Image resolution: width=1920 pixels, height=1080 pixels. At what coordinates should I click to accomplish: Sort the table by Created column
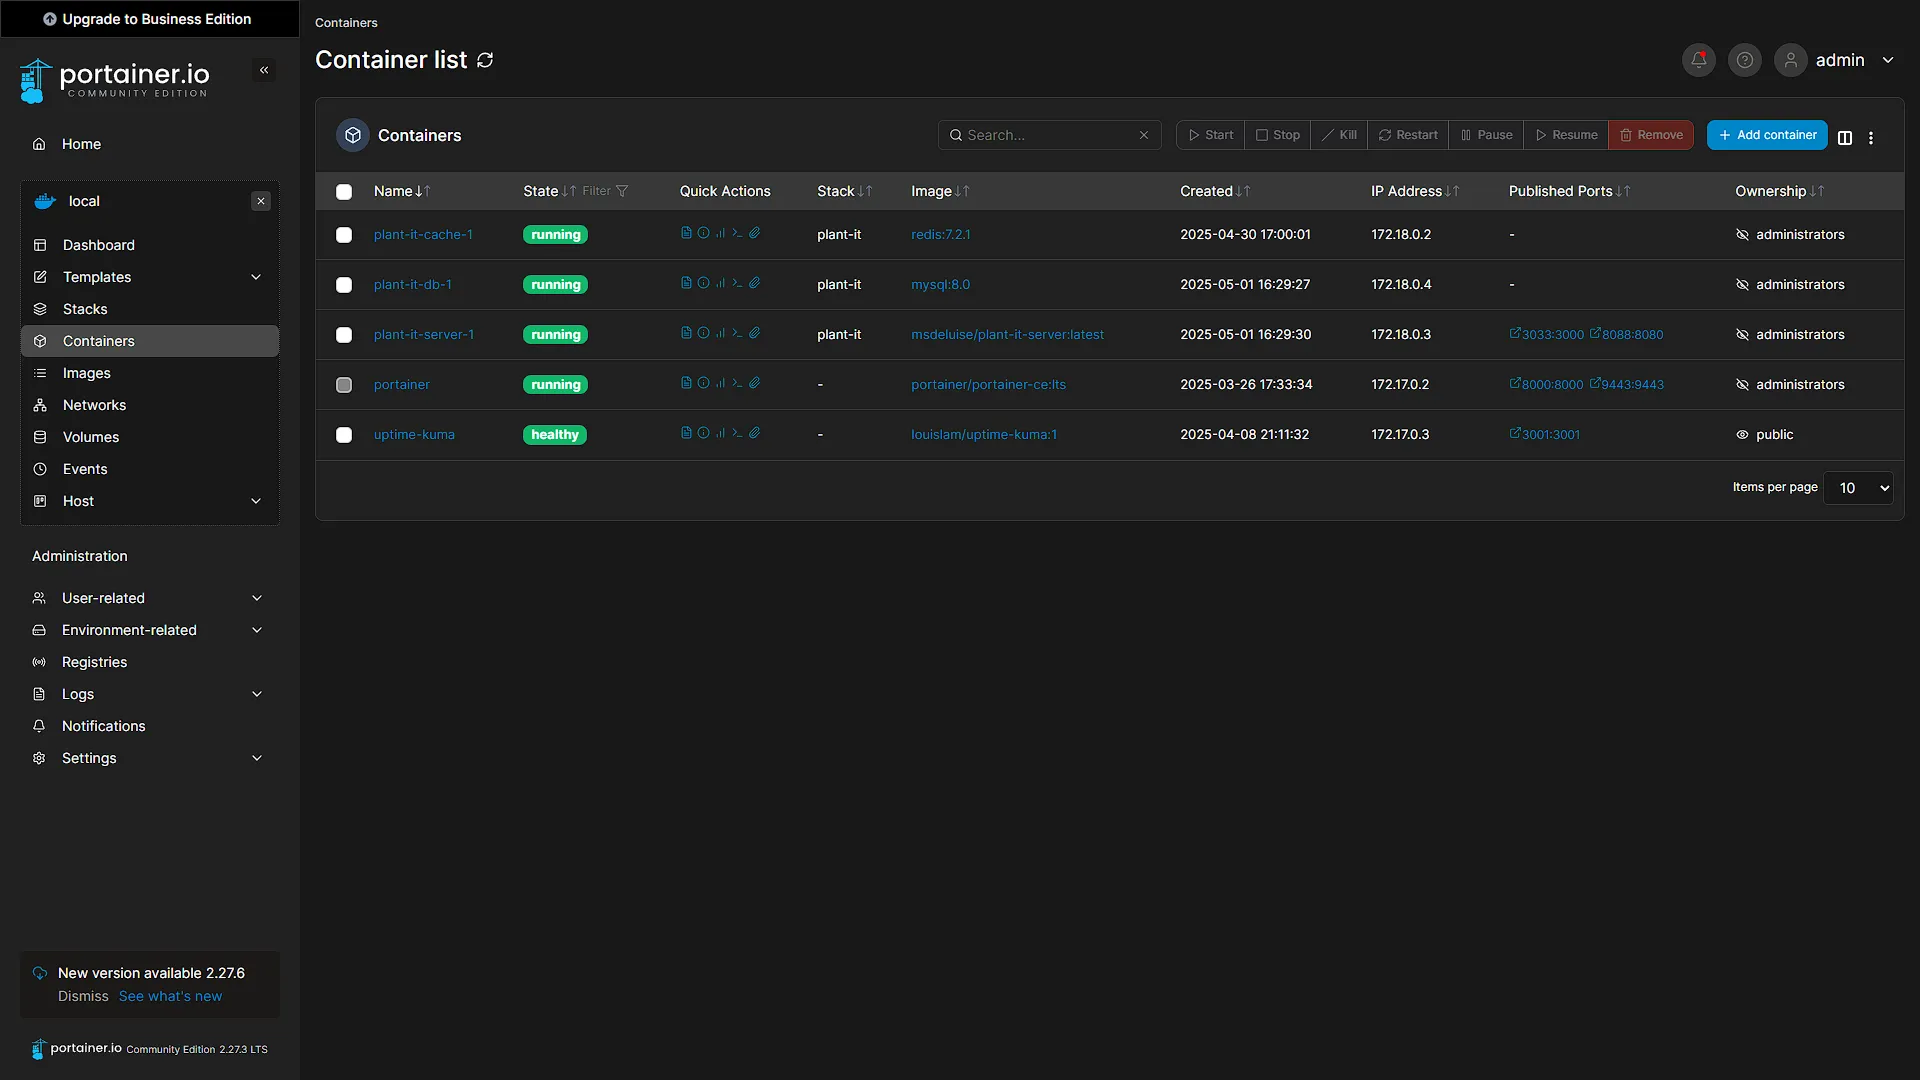pos(1215,191)
